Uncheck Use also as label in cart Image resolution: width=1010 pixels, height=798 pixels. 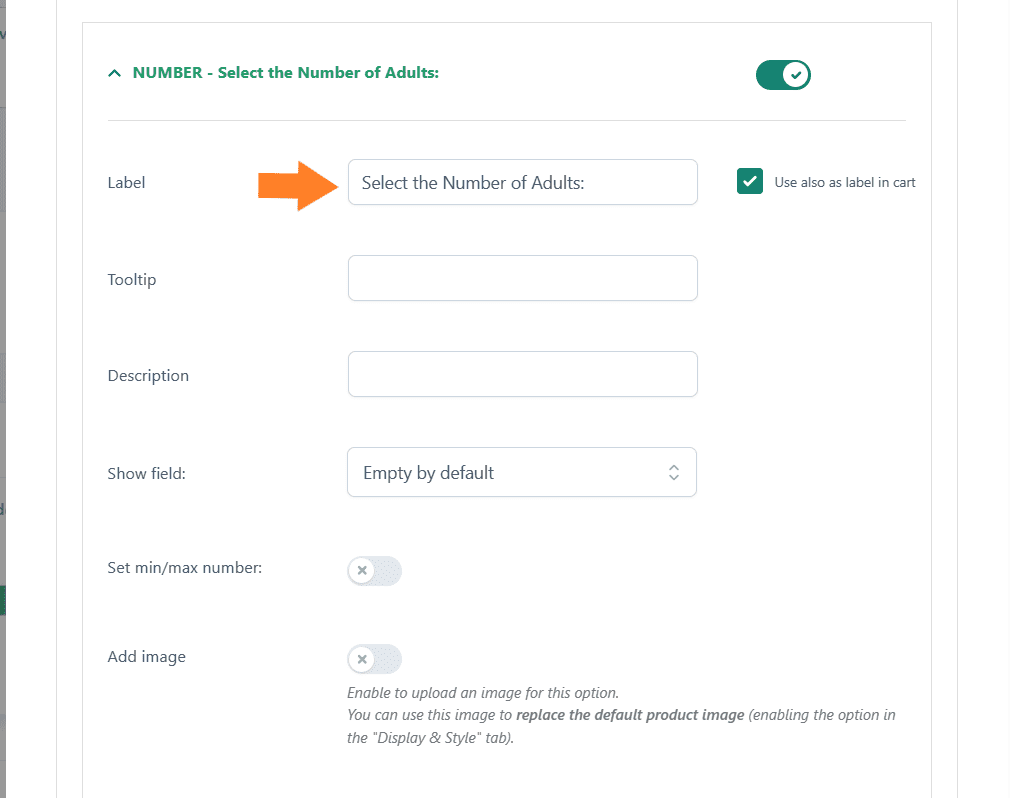750,182
